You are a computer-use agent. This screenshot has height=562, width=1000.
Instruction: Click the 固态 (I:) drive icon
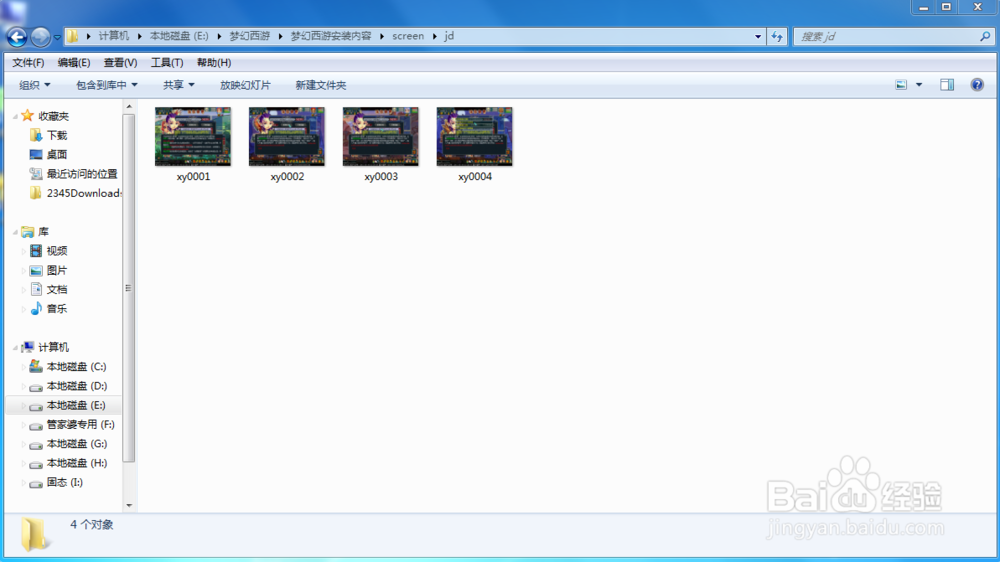tap(36, 483)
